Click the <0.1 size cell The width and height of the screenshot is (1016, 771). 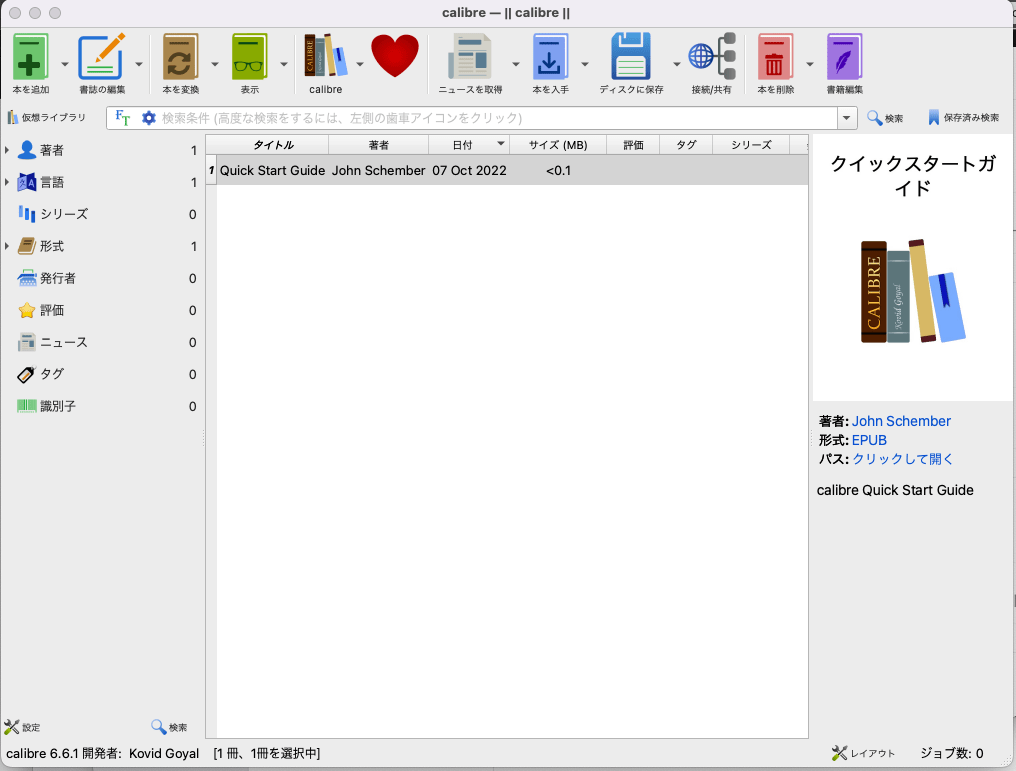pos(558,170)
